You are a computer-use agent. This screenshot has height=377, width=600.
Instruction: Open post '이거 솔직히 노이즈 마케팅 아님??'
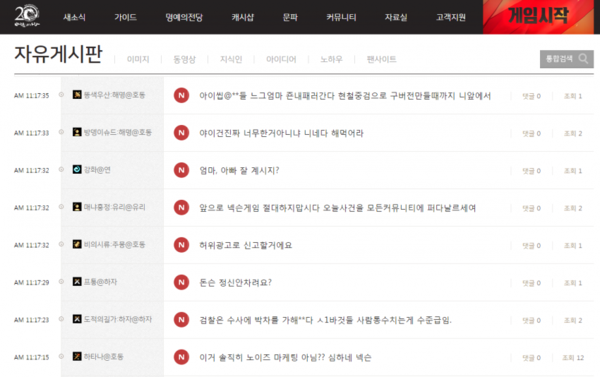[285, 357]
